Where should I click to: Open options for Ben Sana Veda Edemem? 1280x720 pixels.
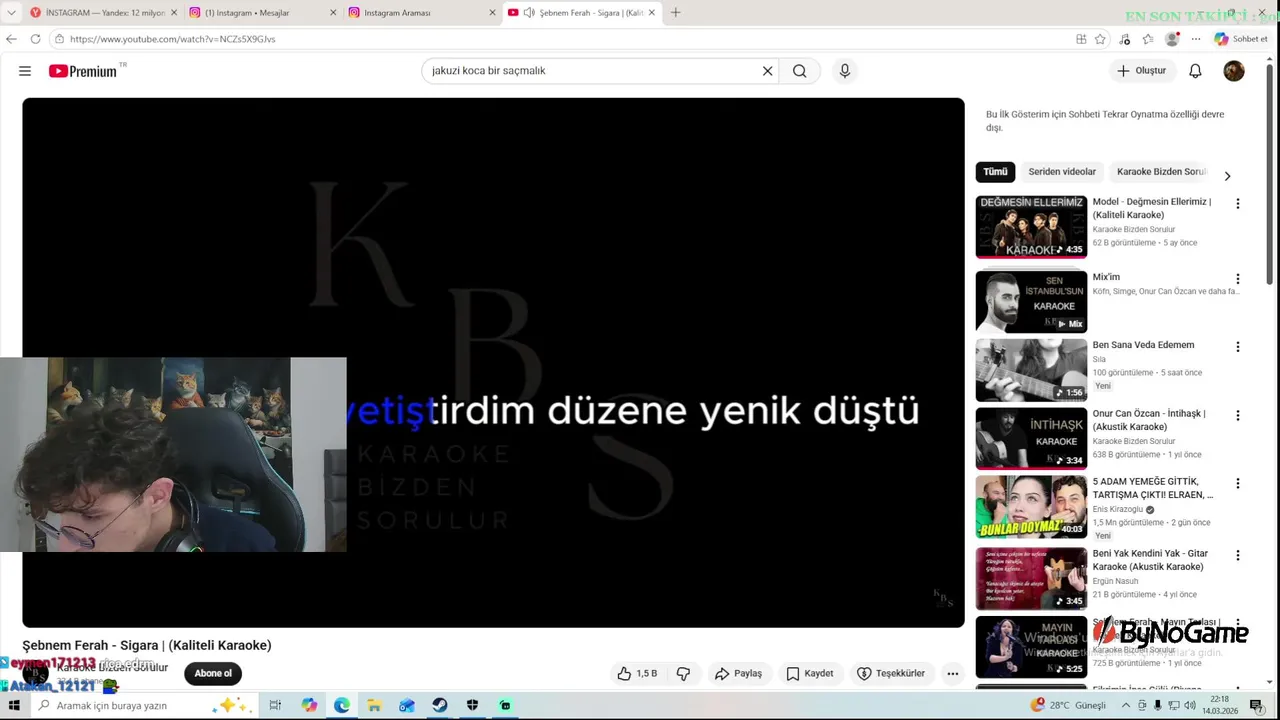tap(1238, 347)
